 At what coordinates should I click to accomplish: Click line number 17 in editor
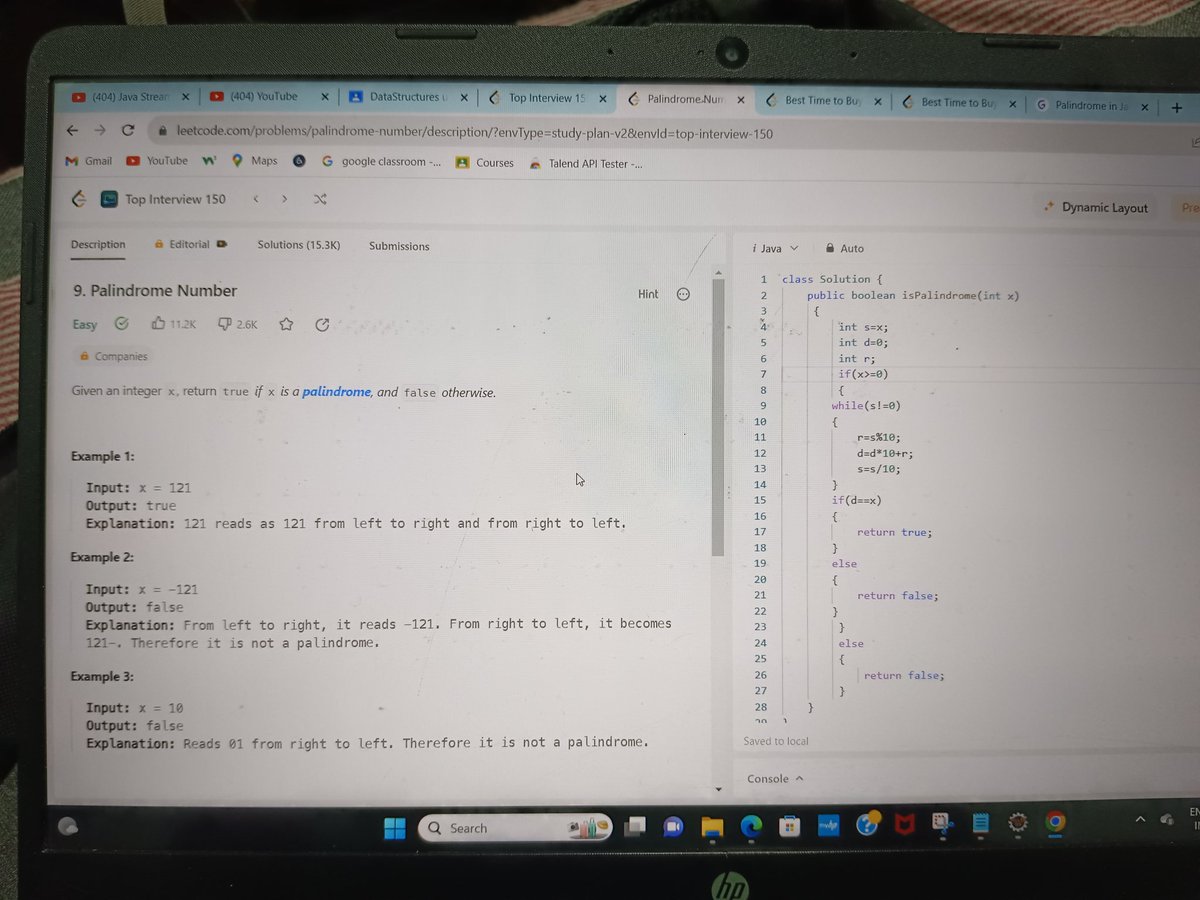(760, 532)
